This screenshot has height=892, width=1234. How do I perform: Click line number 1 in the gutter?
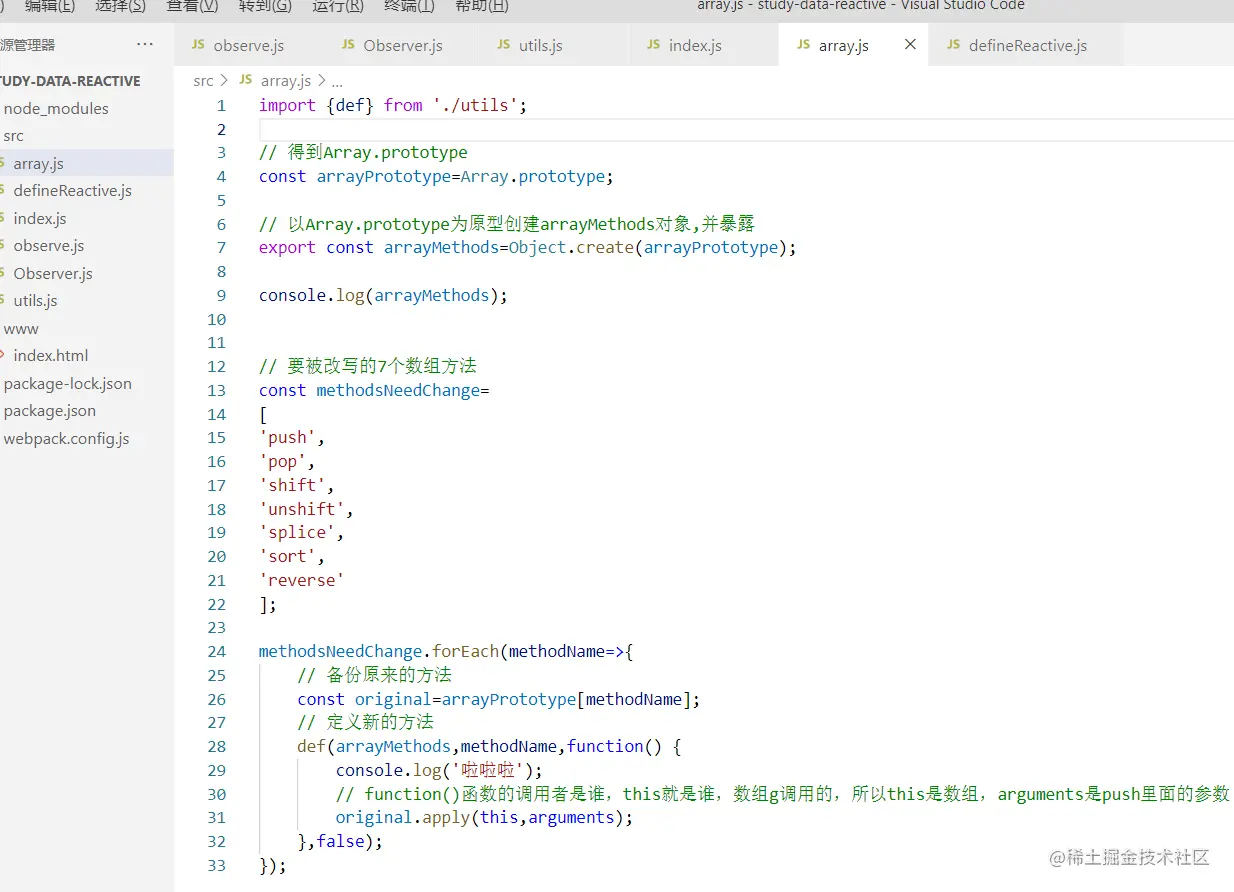221,105
